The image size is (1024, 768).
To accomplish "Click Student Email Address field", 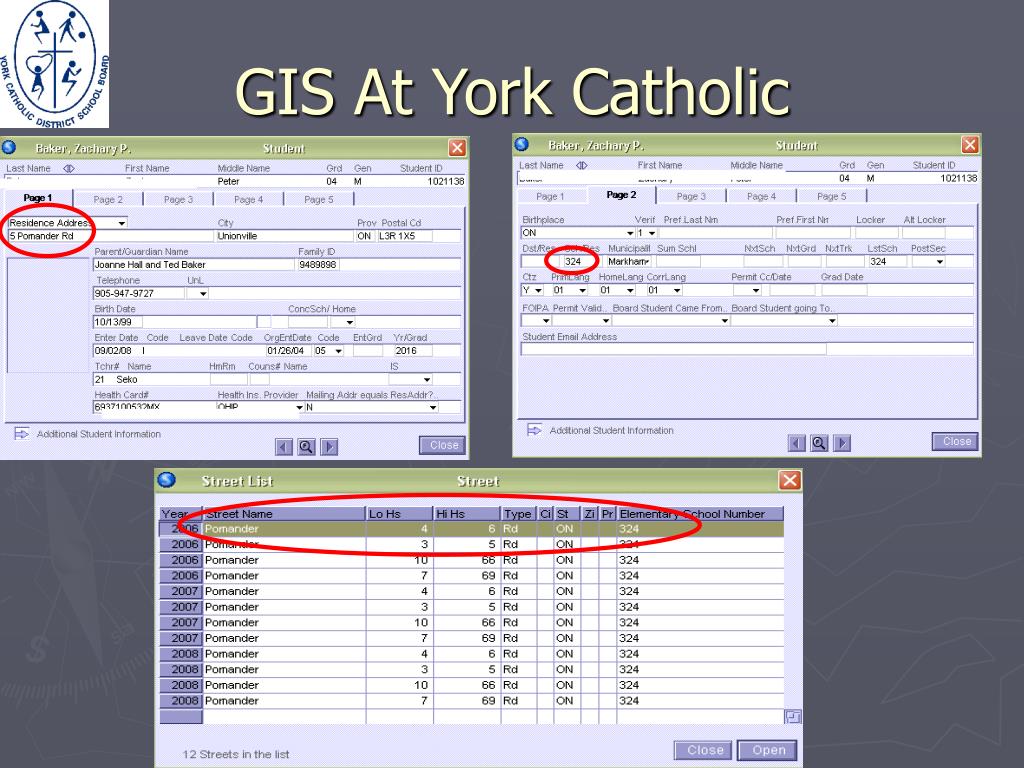I will (673, 349).
